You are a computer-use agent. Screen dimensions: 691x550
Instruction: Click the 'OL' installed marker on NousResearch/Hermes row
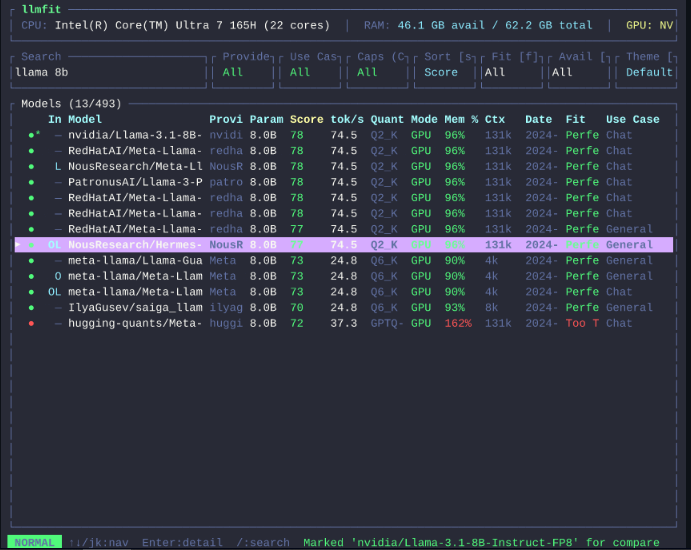(x=55, y=245)
